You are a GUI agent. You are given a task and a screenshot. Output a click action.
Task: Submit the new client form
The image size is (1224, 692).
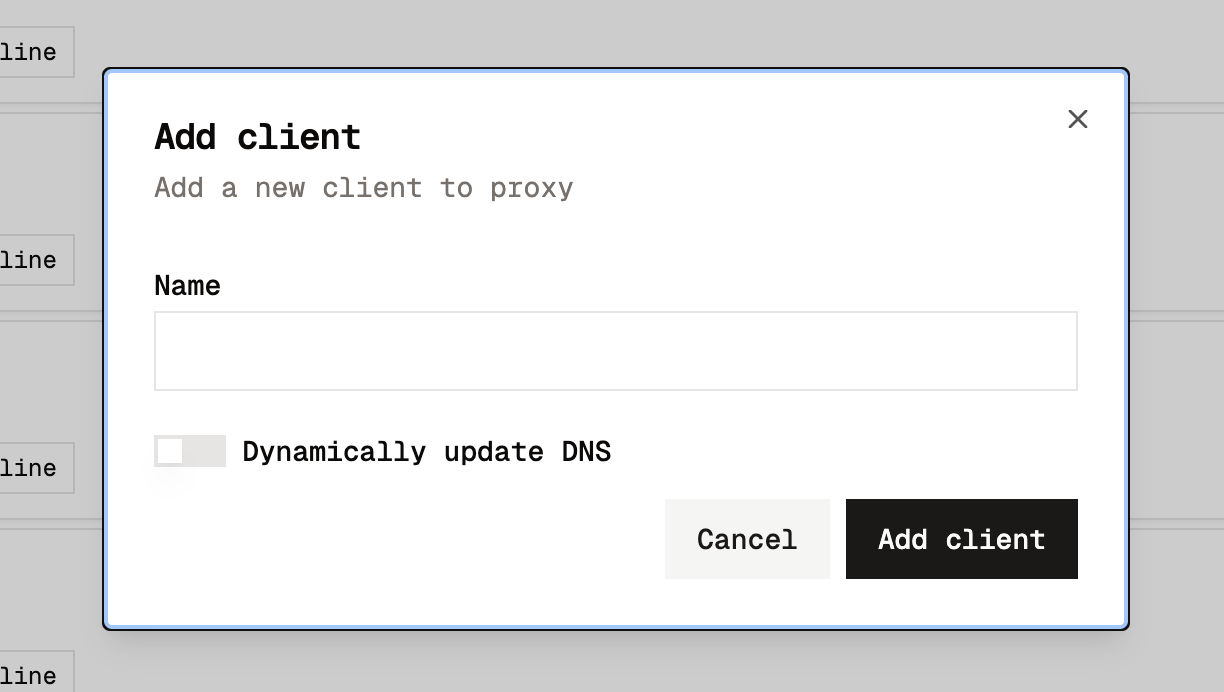pyautogui.click(x=961, y=539)
